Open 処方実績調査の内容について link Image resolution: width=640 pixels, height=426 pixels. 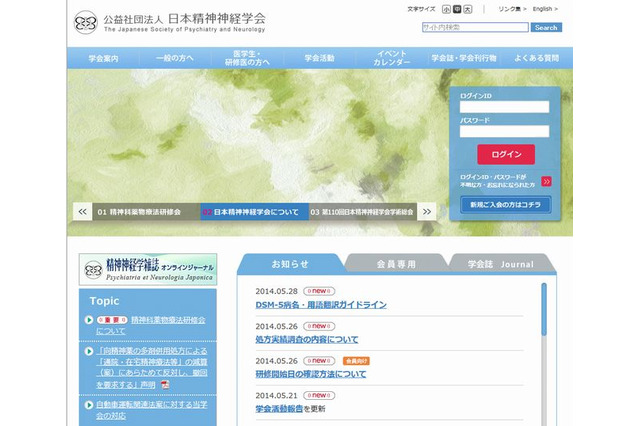(x=307, y=339)
